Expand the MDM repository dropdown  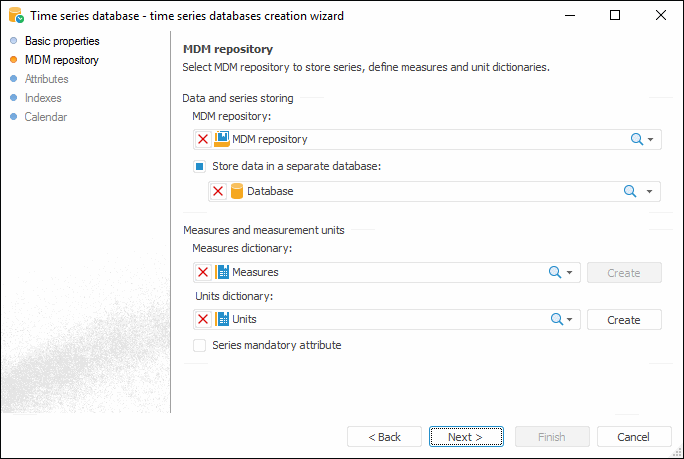[x=651, y=140]
